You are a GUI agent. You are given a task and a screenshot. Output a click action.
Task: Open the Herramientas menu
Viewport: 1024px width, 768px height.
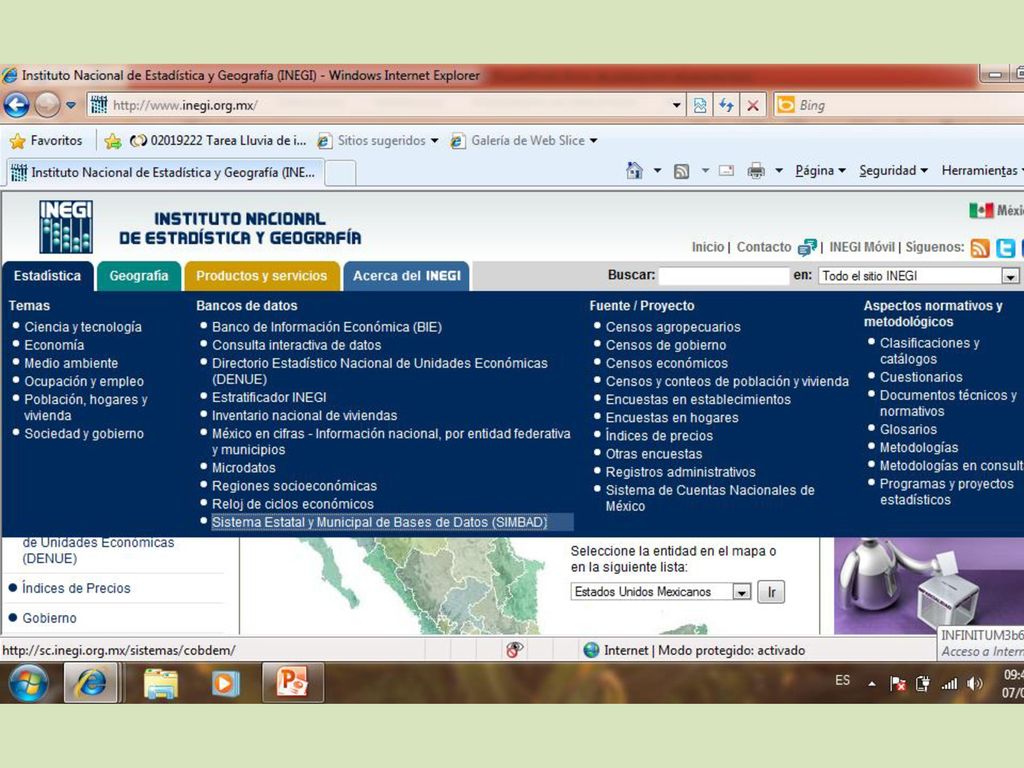coord(982,170)
